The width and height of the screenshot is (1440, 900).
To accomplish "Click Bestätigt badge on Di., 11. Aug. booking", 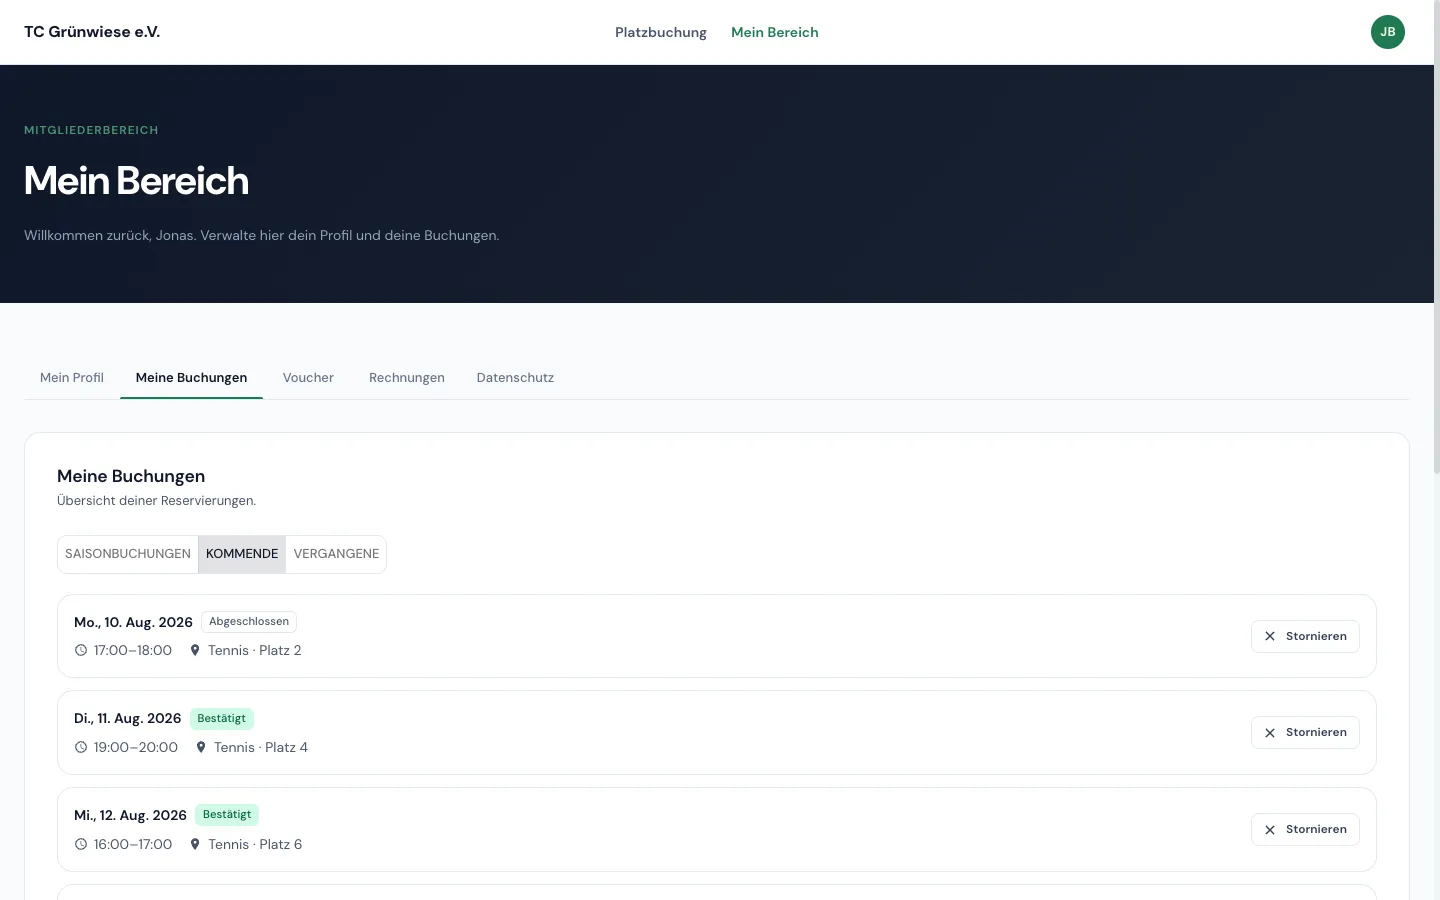I will (221, 718).
